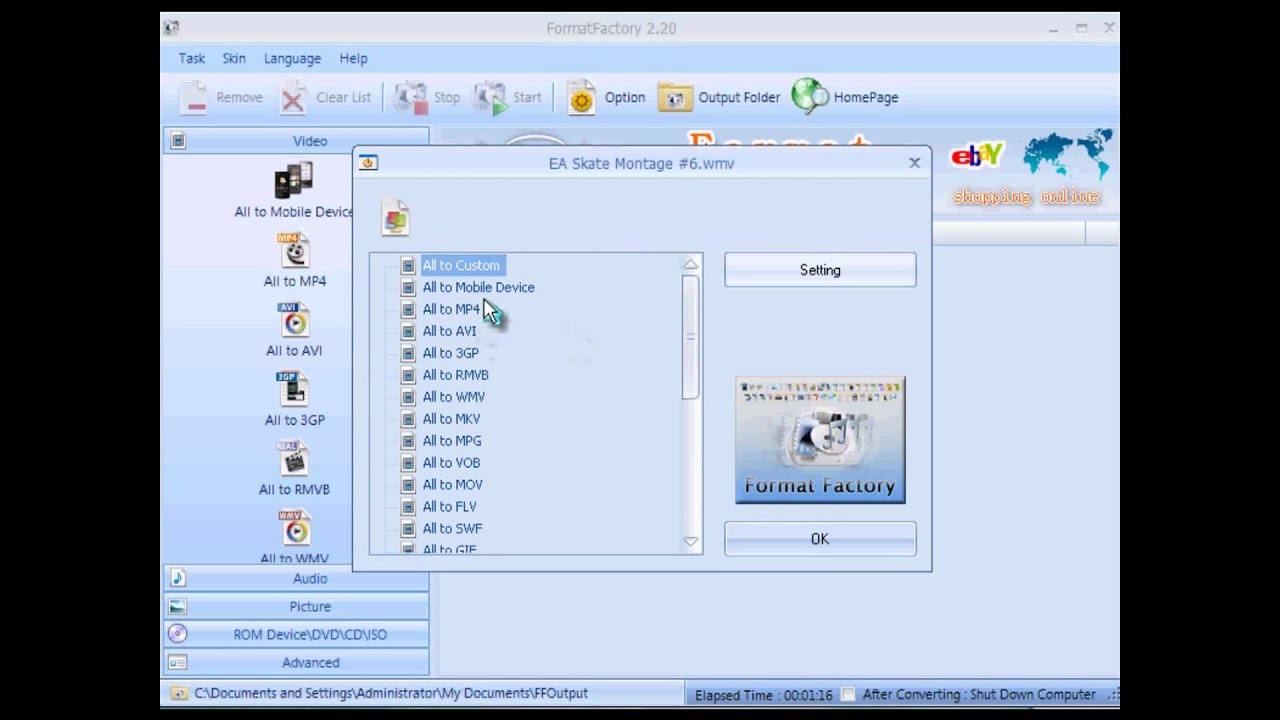Open the Output Folder icon
Viewport: 1280px width, 720px height.
coord(675,98)
